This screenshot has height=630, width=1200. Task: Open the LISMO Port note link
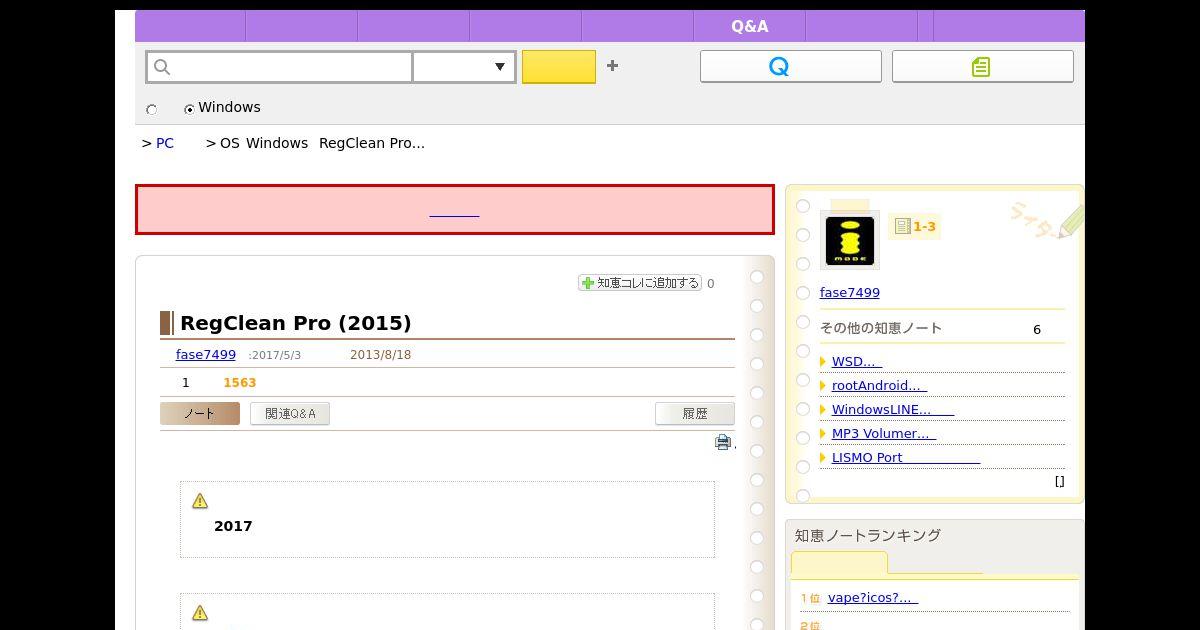click(x=906, y=458)
